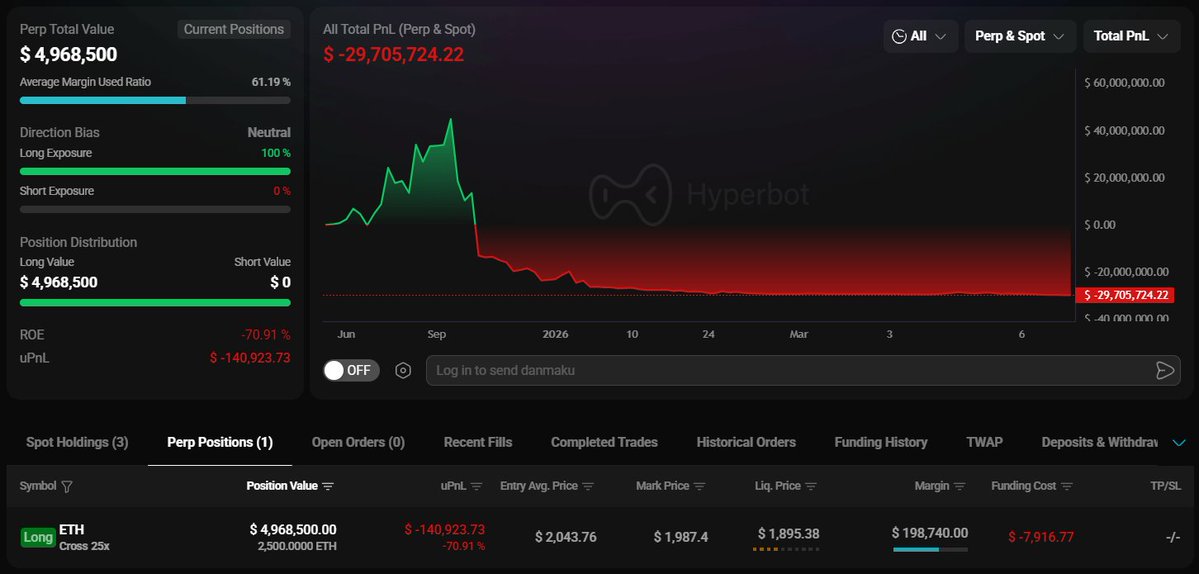Click the Neutral direction bias label
This screenshot has height=574, width=1199.
[x=269, y=133]
